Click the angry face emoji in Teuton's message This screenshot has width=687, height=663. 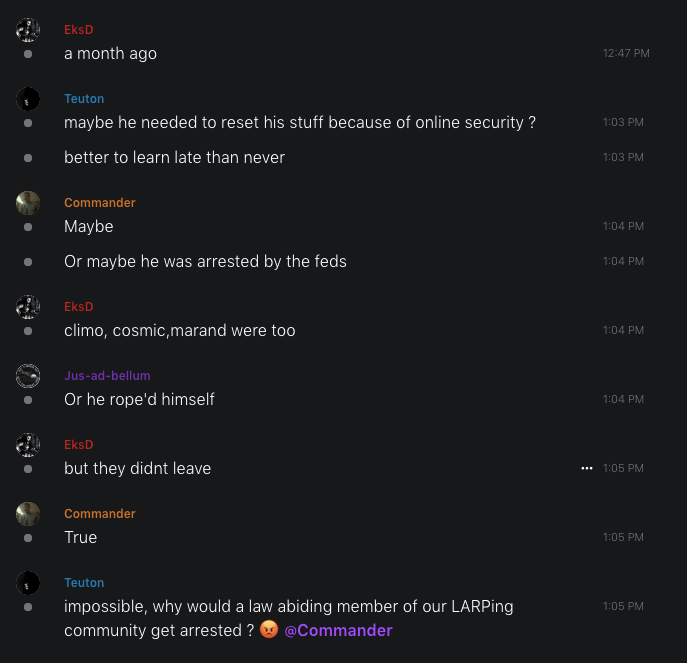point(269,630)
